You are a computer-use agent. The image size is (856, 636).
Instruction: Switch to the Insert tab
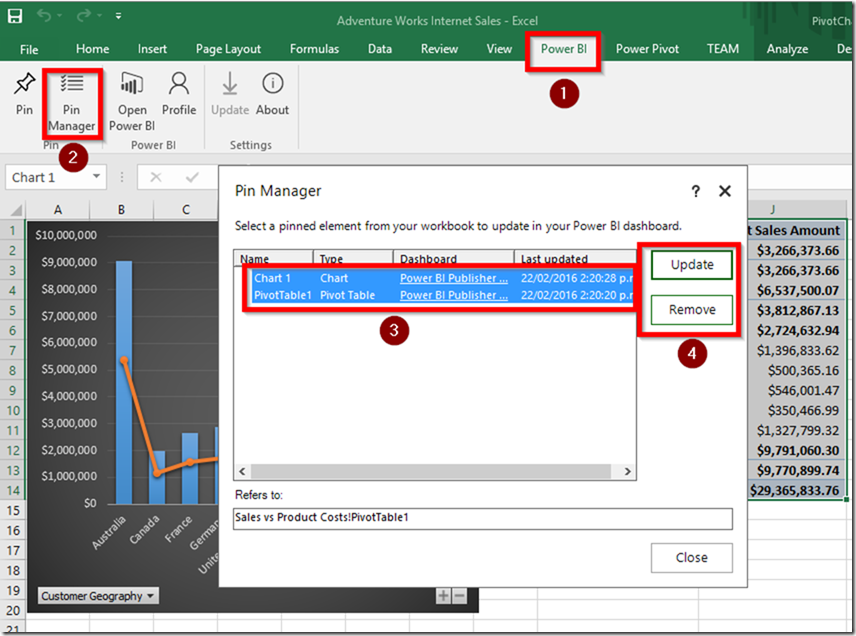152,49
